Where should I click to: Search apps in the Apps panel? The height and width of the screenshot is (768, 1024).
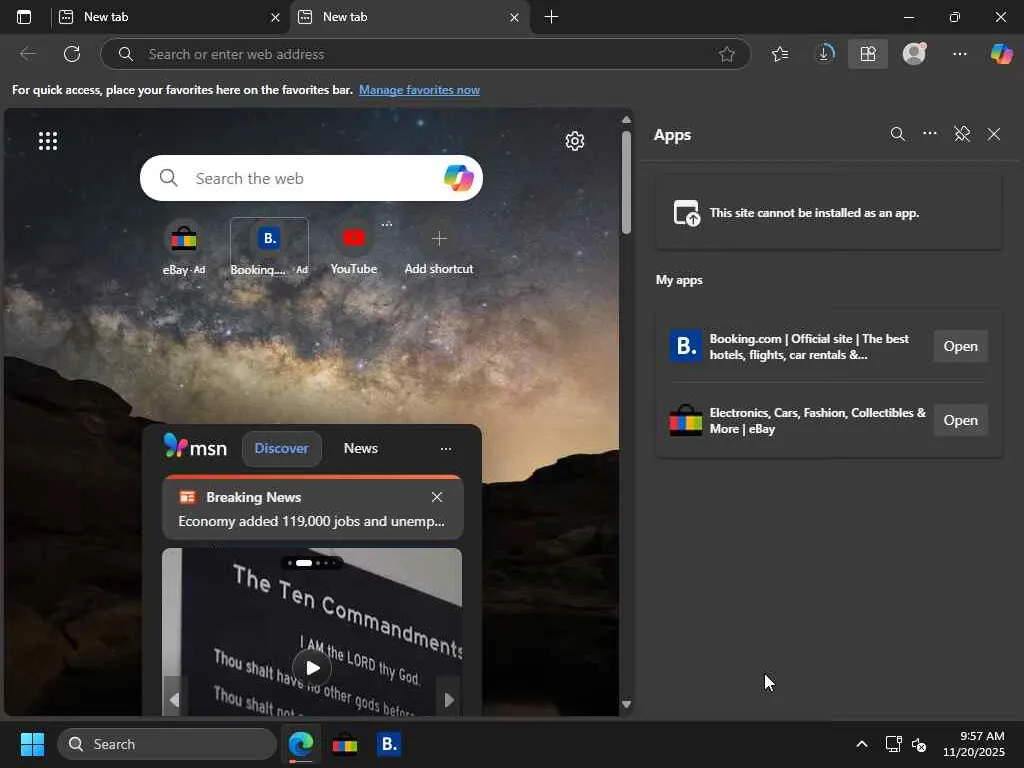coord(897,134)
